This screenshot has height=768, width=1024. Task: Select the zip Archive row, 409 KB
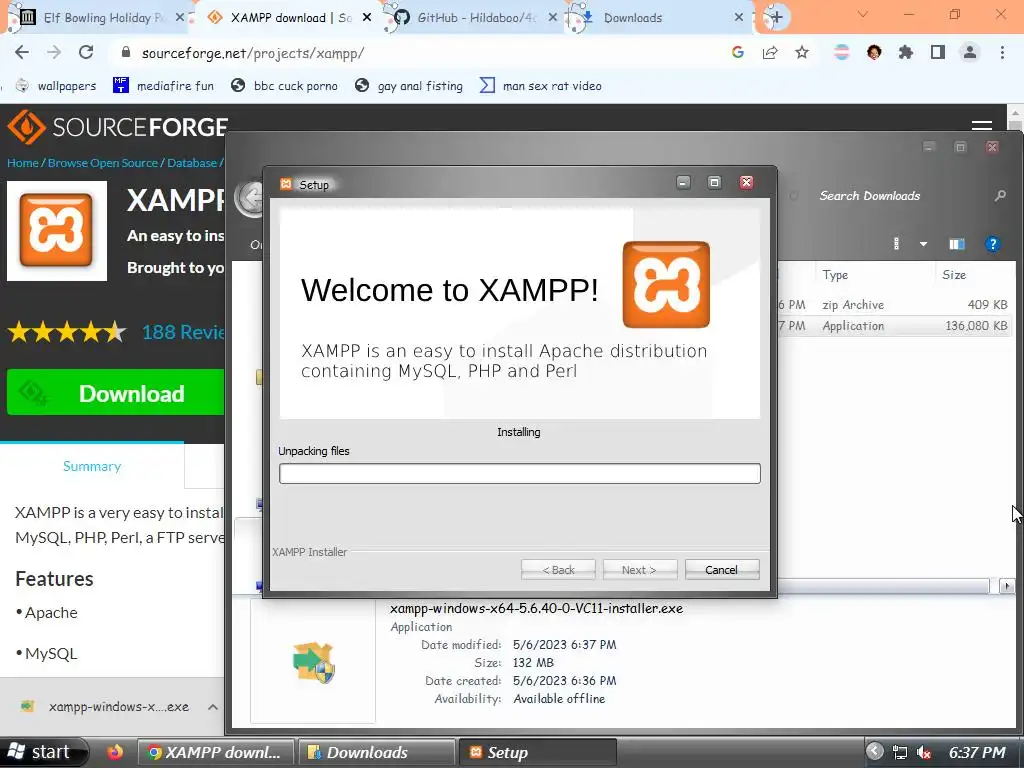(x=893, y=304)
